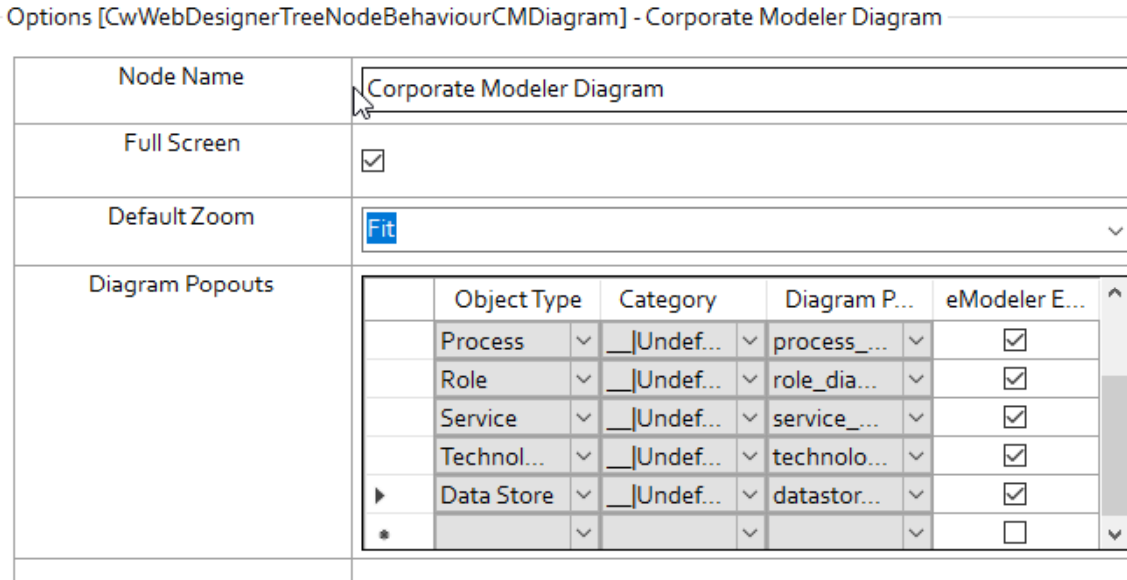Select the Data Store row indicator arrow

point(381,495)
